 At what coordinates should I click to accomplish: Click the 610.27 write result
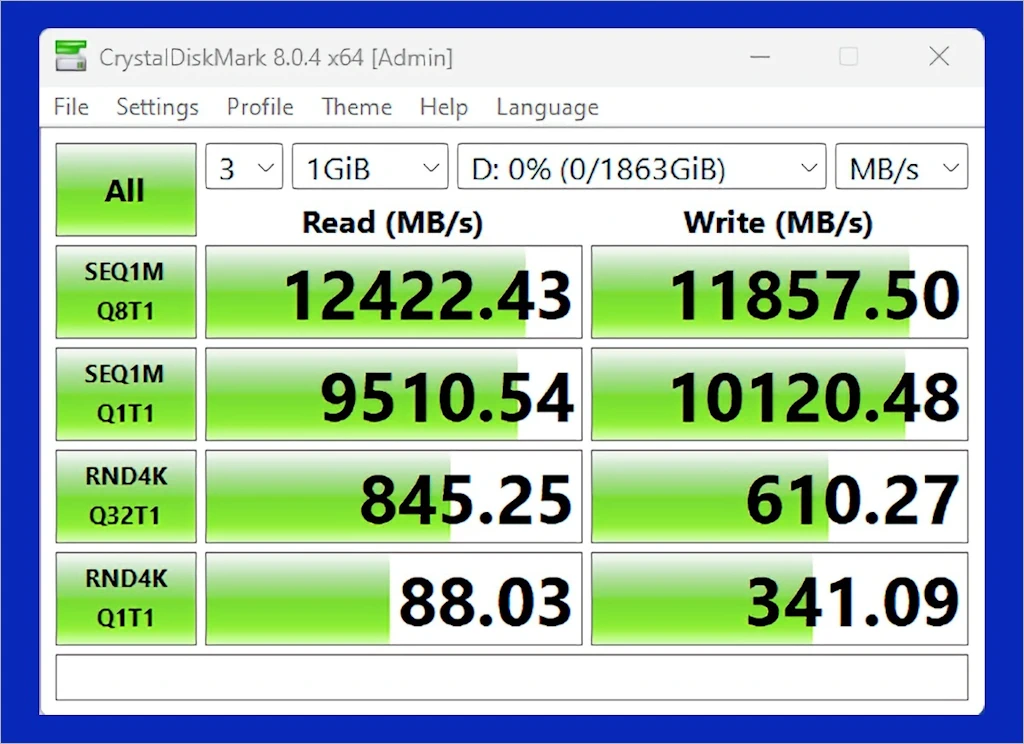pos(780,496)
